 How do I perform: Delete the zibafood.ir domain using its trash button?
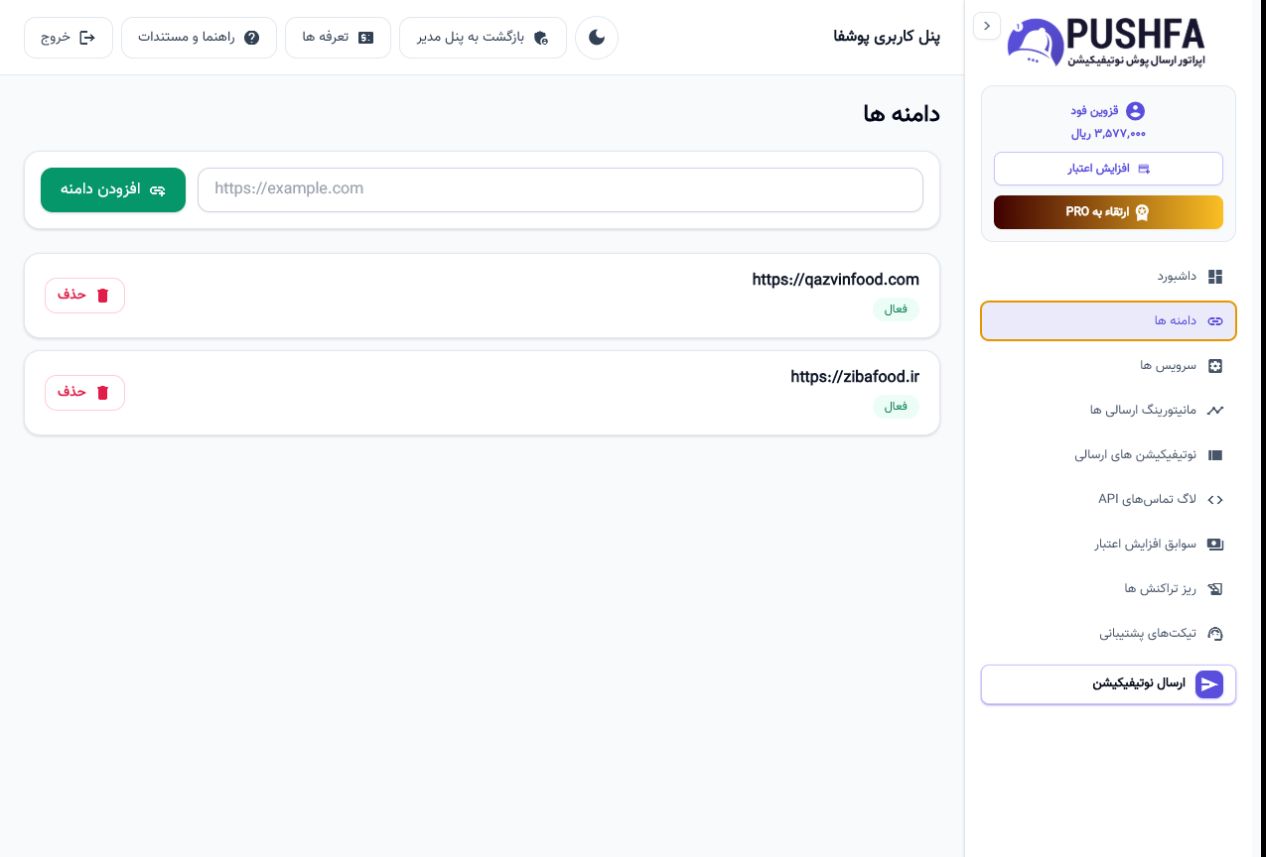pos(85,392)
